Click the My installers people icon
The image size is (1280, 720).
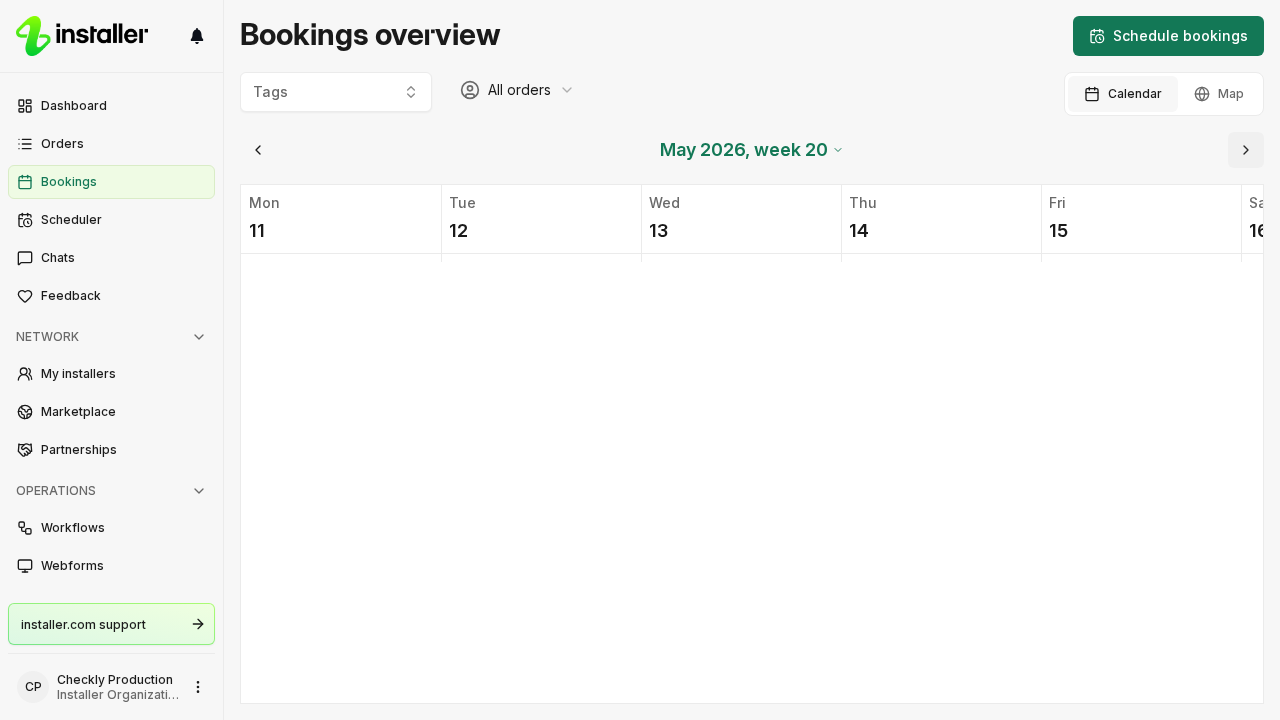point(25,374)
